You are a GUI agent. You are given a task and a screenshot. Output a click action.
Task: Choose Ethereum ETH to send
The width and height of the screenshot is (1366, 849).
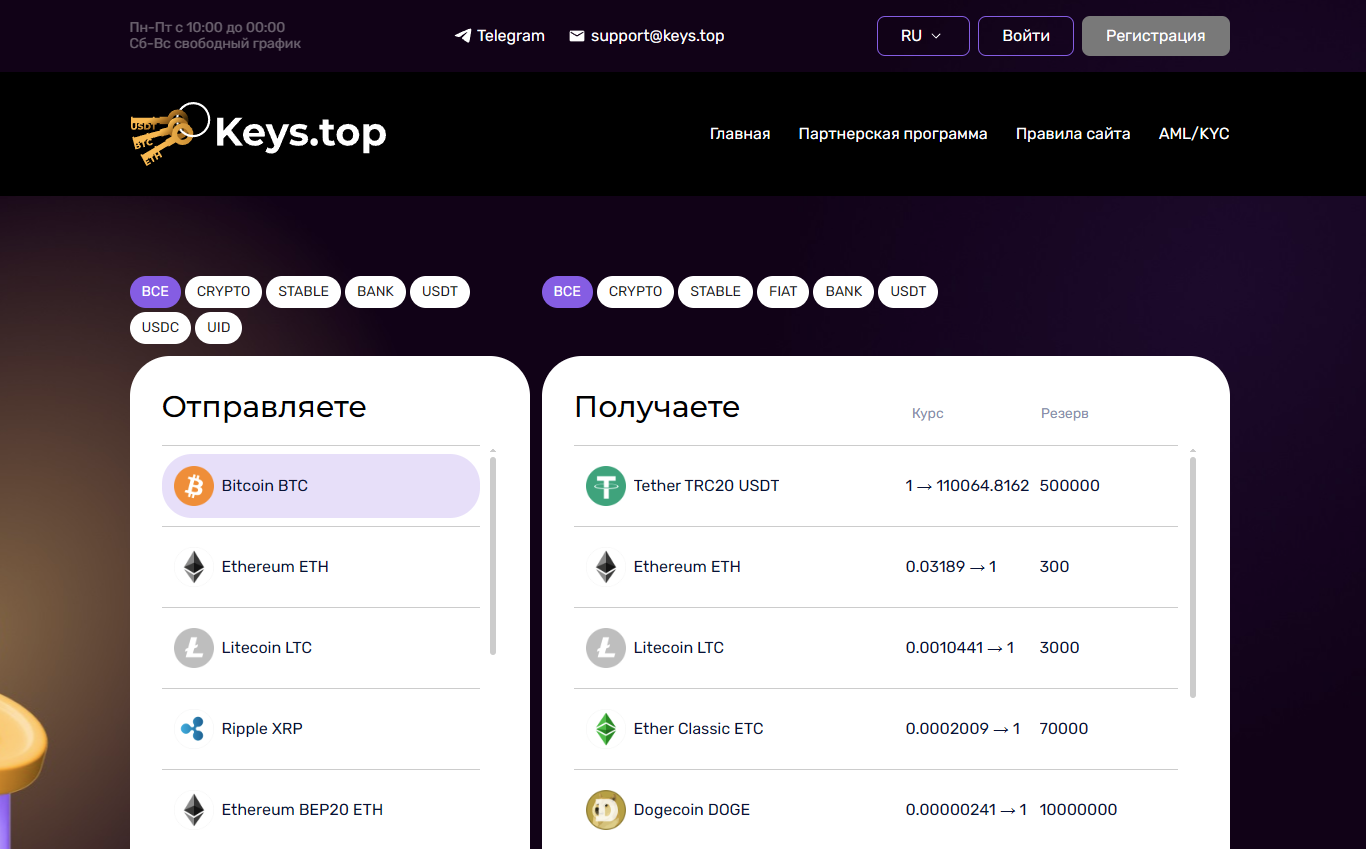pos(321,567)
